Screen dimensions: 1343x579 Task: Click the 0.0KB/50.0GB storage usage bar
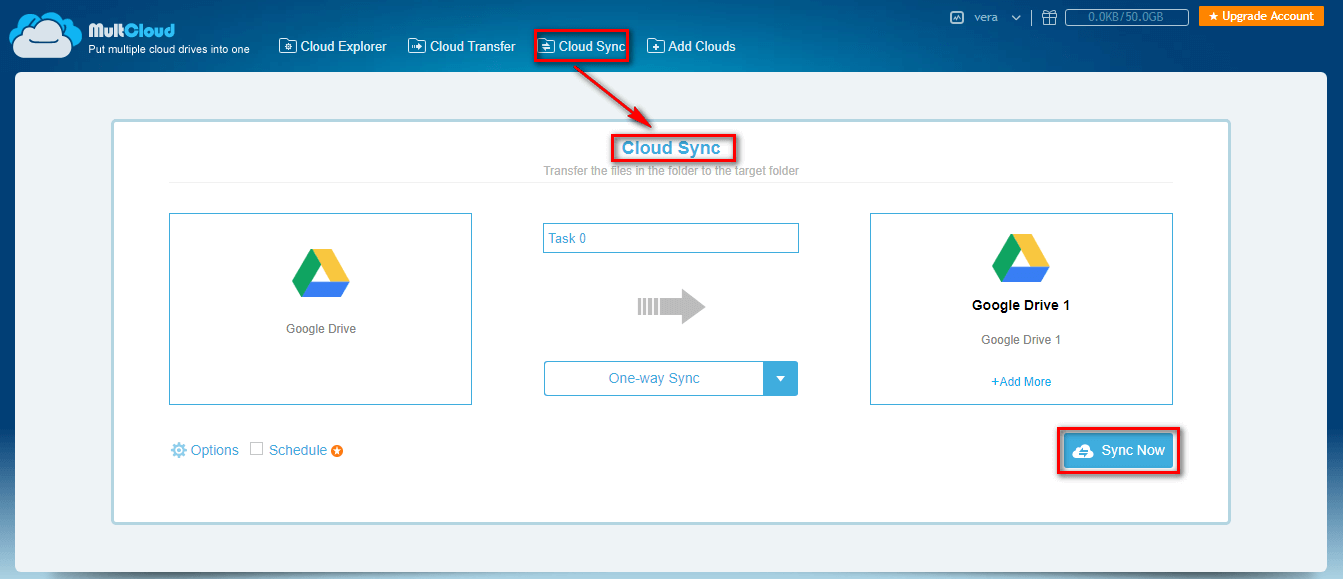[1126, 17]
